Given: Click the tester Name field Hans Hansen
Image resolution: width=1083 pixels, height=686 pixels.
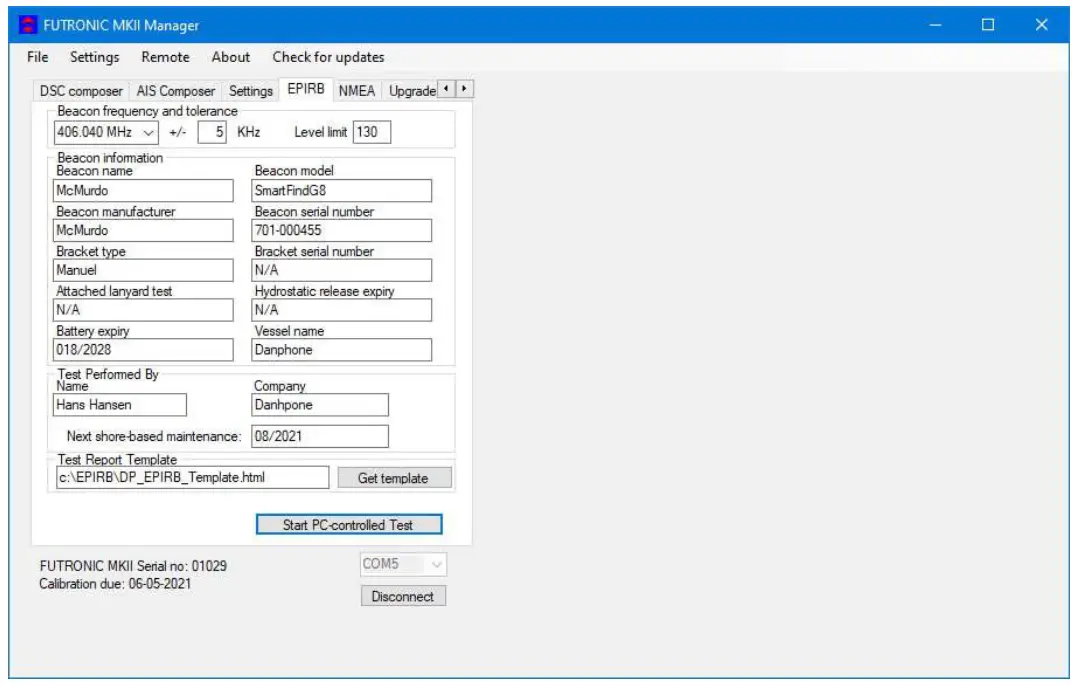Looking at the screenshot, I should coord(119,405).
